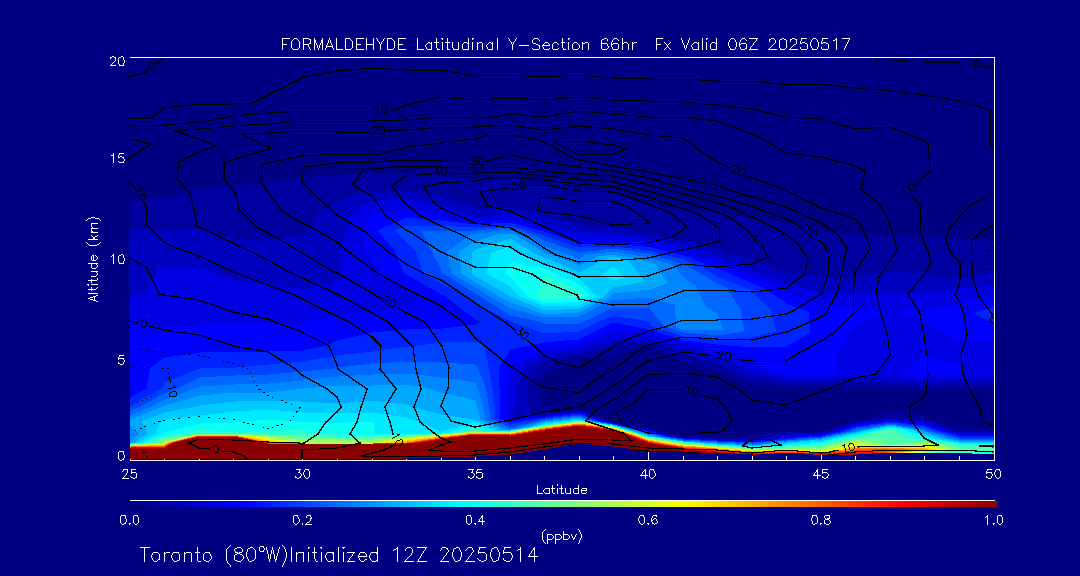This screenshot has width=1080, height=576.
Task: Click the "Latitude" x-axis label
Action: [x=562, y=490]
